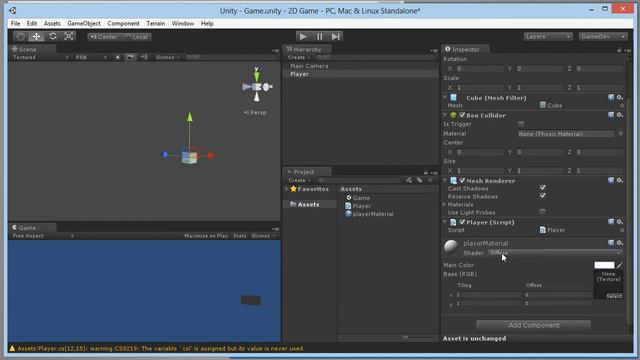Open Cube Mesh Filter gear menu
Screen dimensions: 640x360
click(x=620, y=97)
